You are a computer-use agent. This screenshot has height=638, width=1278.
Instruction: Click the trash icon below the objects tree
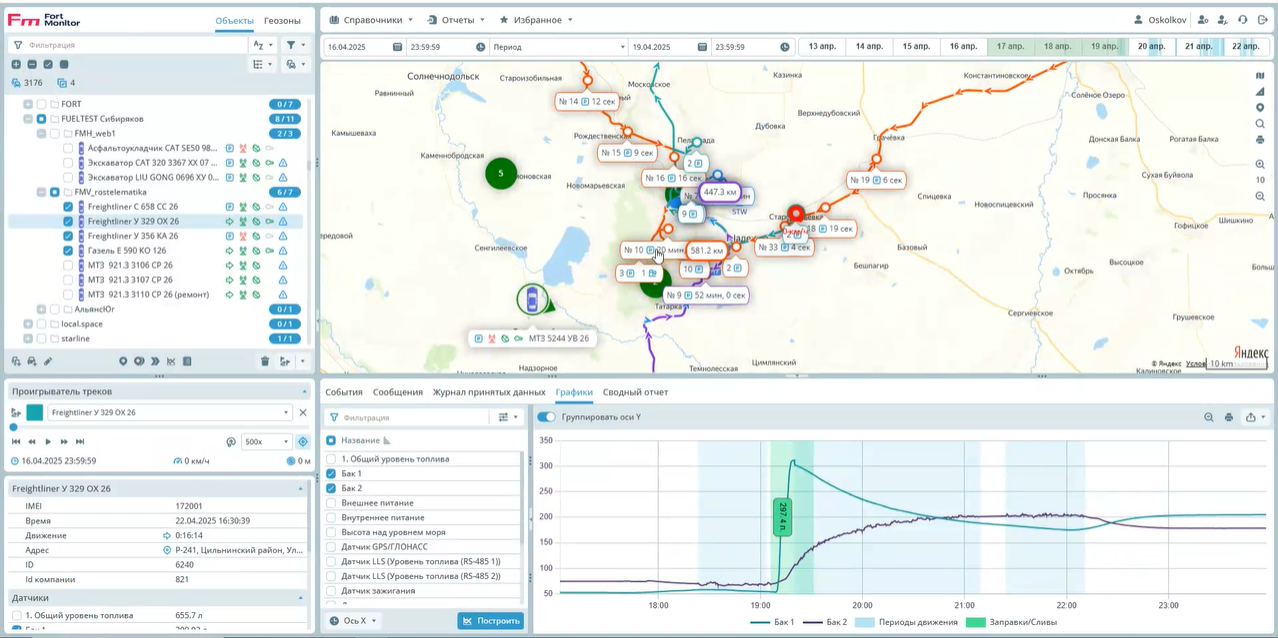tap(265, 361)
